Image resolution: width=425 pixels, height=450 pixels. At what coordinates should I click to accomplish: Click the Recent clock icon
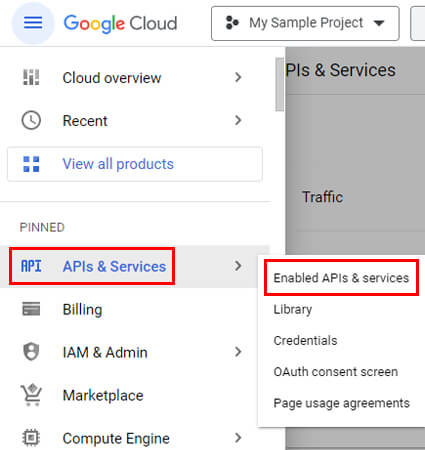click(31, 120)
